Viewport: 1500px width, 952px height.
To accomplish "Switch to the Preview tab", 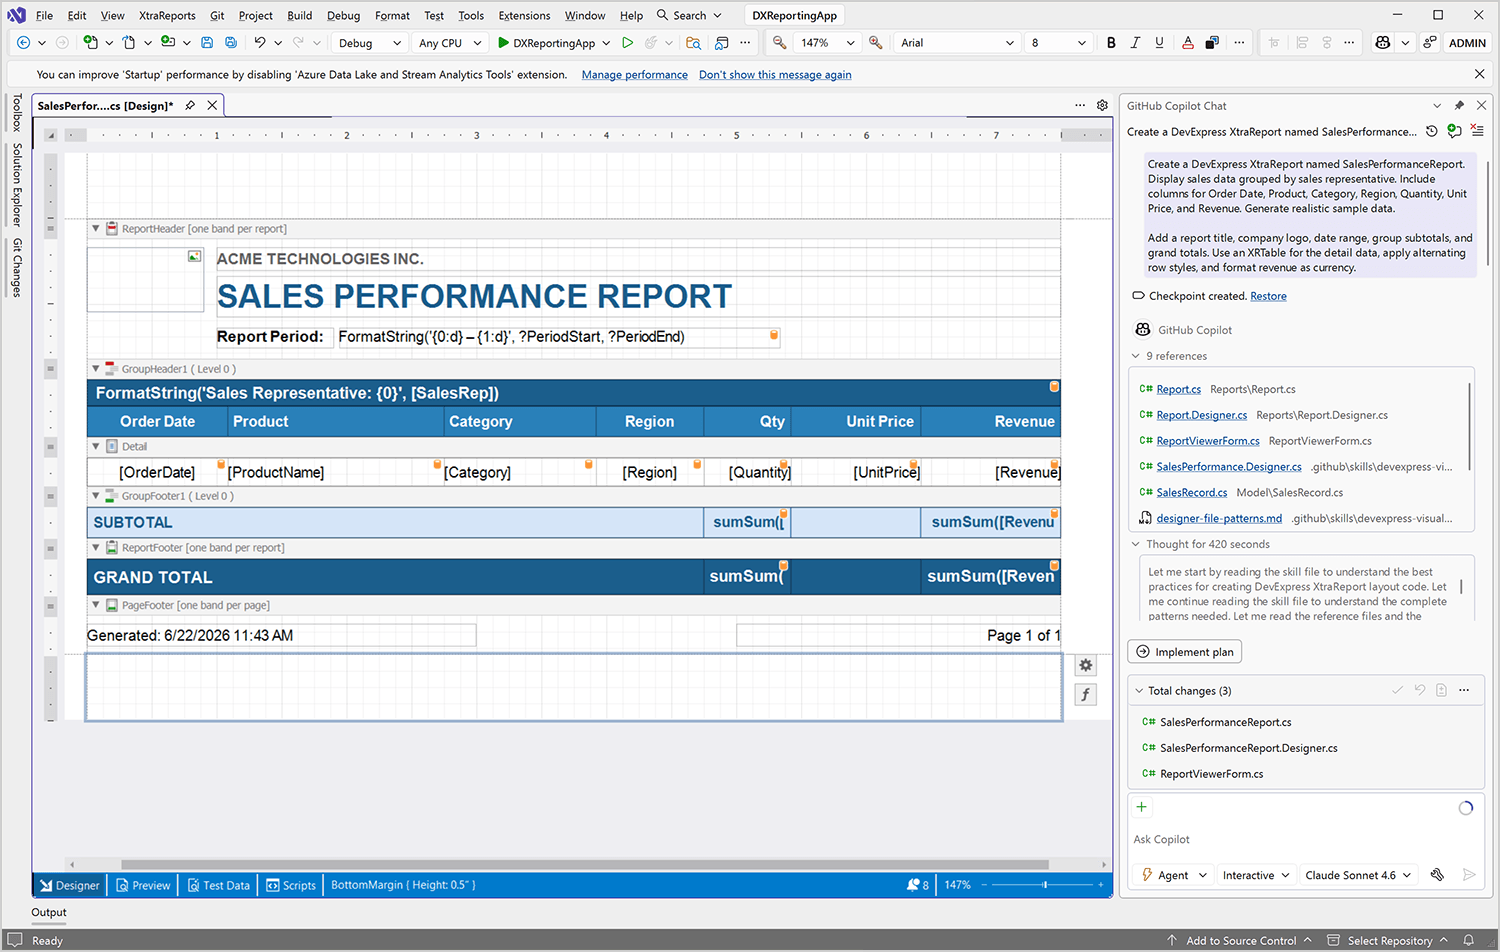I will [x=143, y=885].
